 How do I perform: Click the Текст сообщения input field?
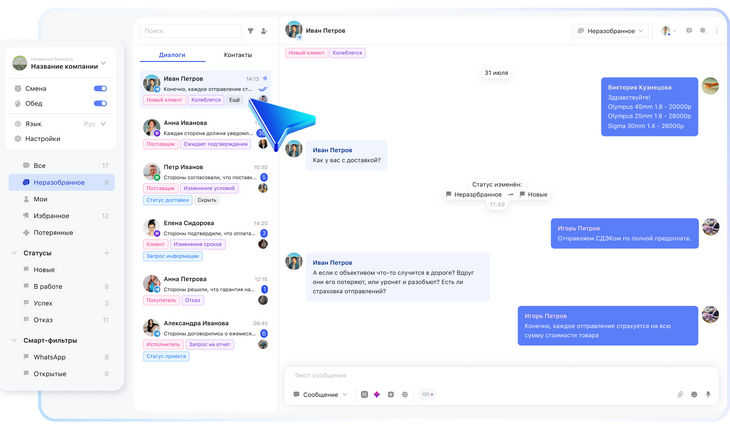(x=500, y=375)
